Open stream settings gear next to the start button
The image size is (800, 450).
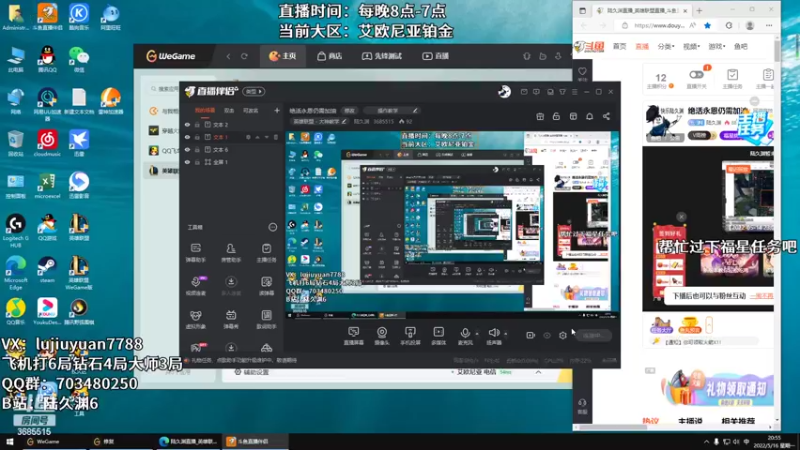(x=562, y=335)
